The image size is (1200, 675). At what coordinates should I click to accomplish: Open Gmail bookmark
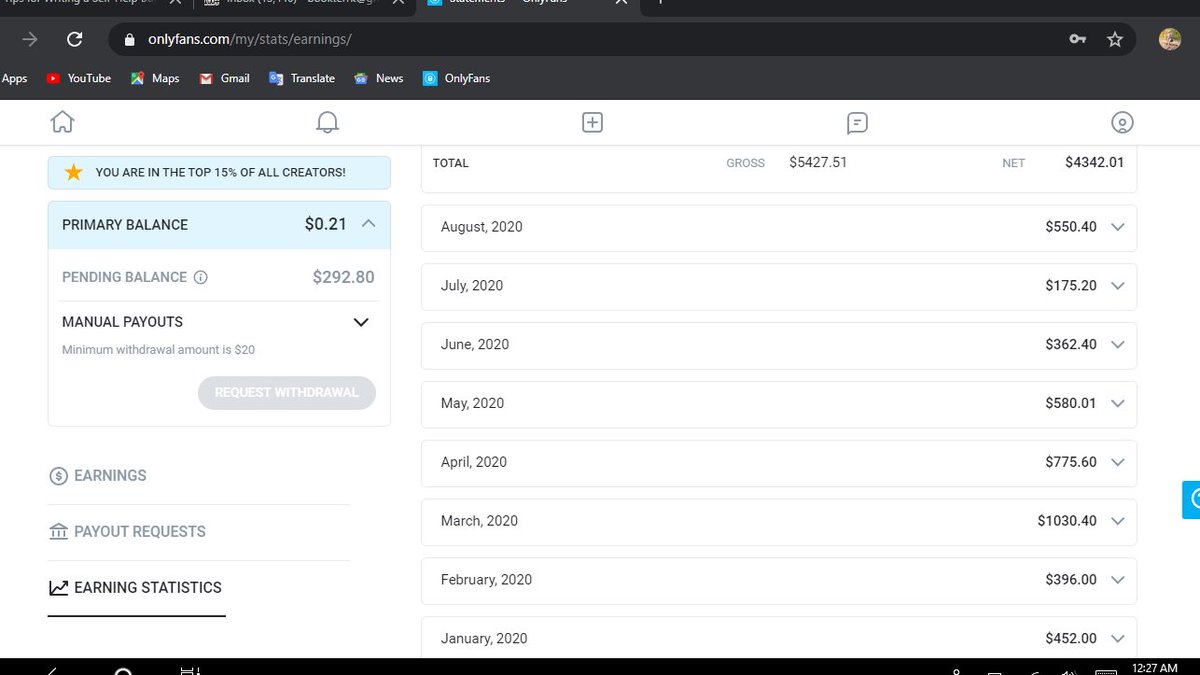pyautogui.click(x=224, y=78)
